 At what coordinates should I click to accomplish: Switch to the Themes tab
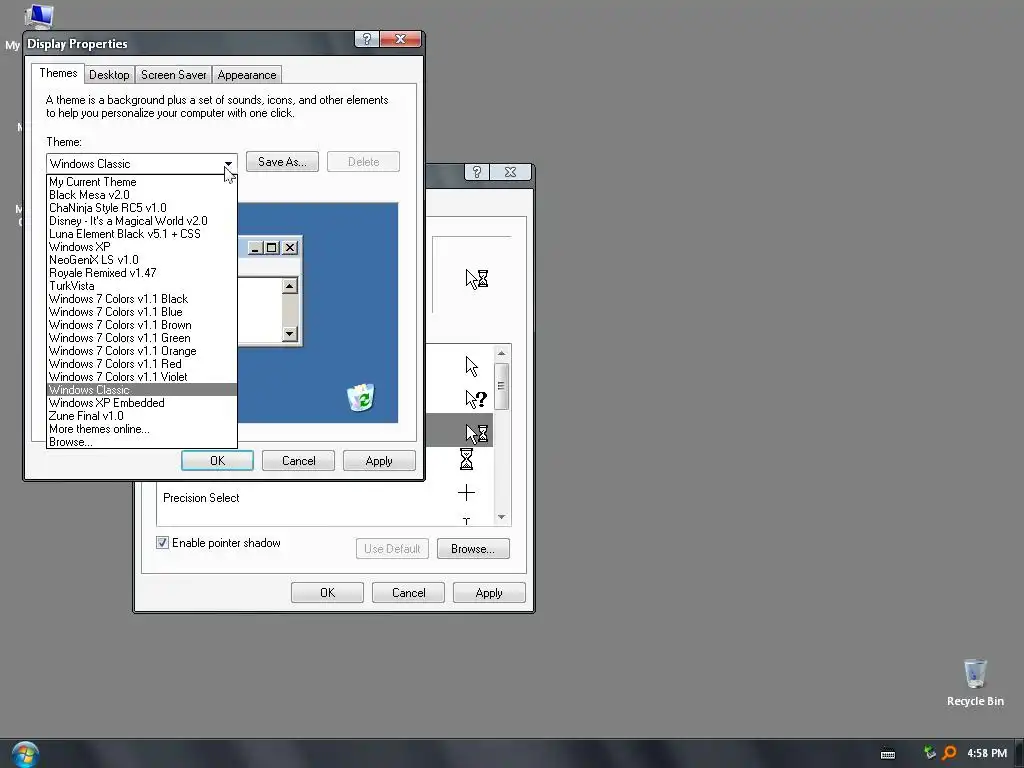58,73
